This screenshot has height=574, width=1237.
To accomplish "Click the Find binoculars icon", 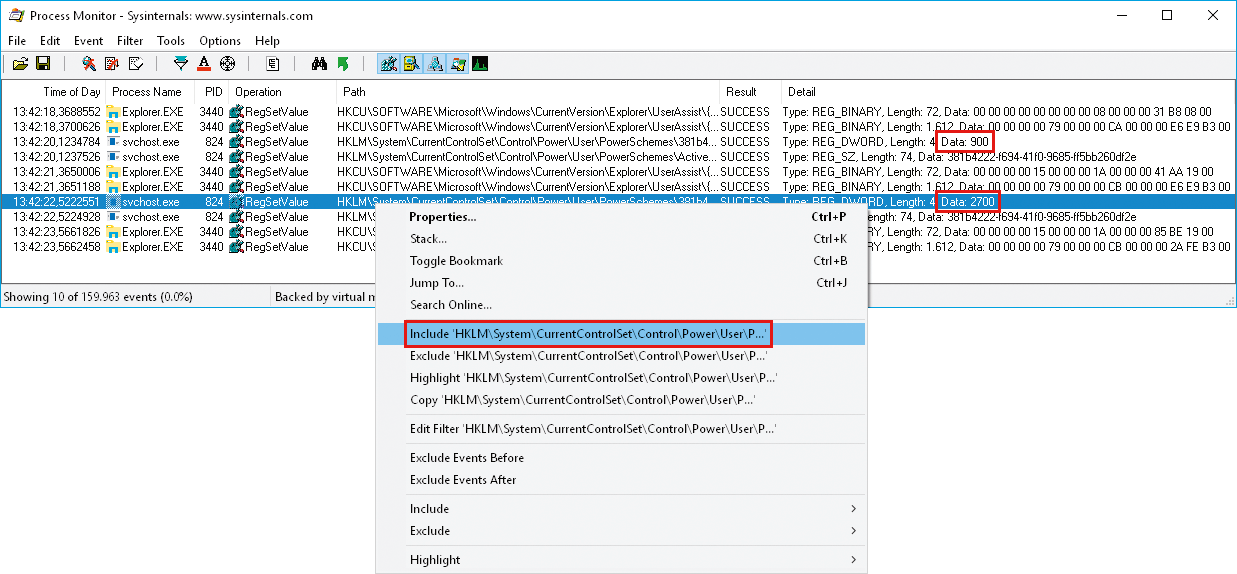I will (320, 64).
